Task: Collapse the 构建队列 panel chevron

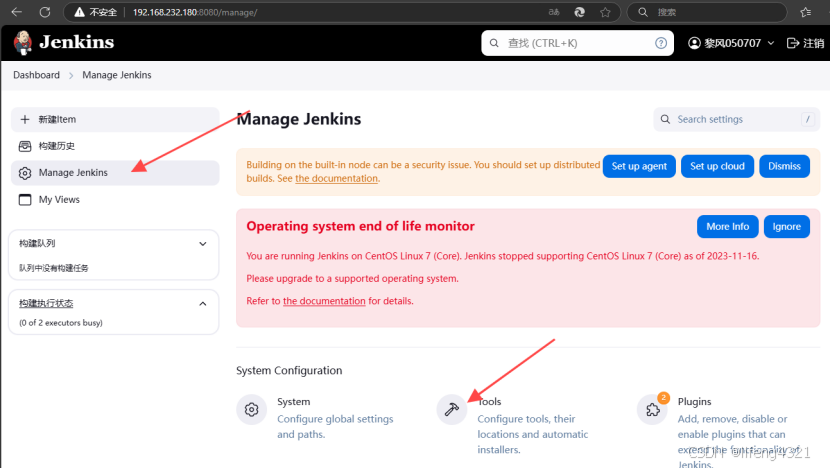Action: pyautogui.click(x=202, y=244)
